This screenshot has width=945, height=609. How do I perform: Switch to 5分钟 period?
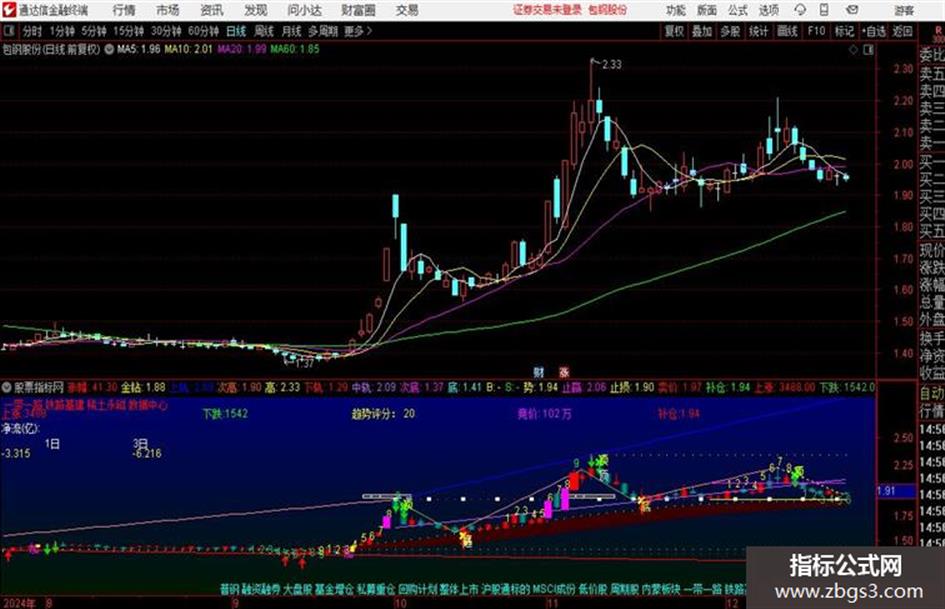coord(93,31)
